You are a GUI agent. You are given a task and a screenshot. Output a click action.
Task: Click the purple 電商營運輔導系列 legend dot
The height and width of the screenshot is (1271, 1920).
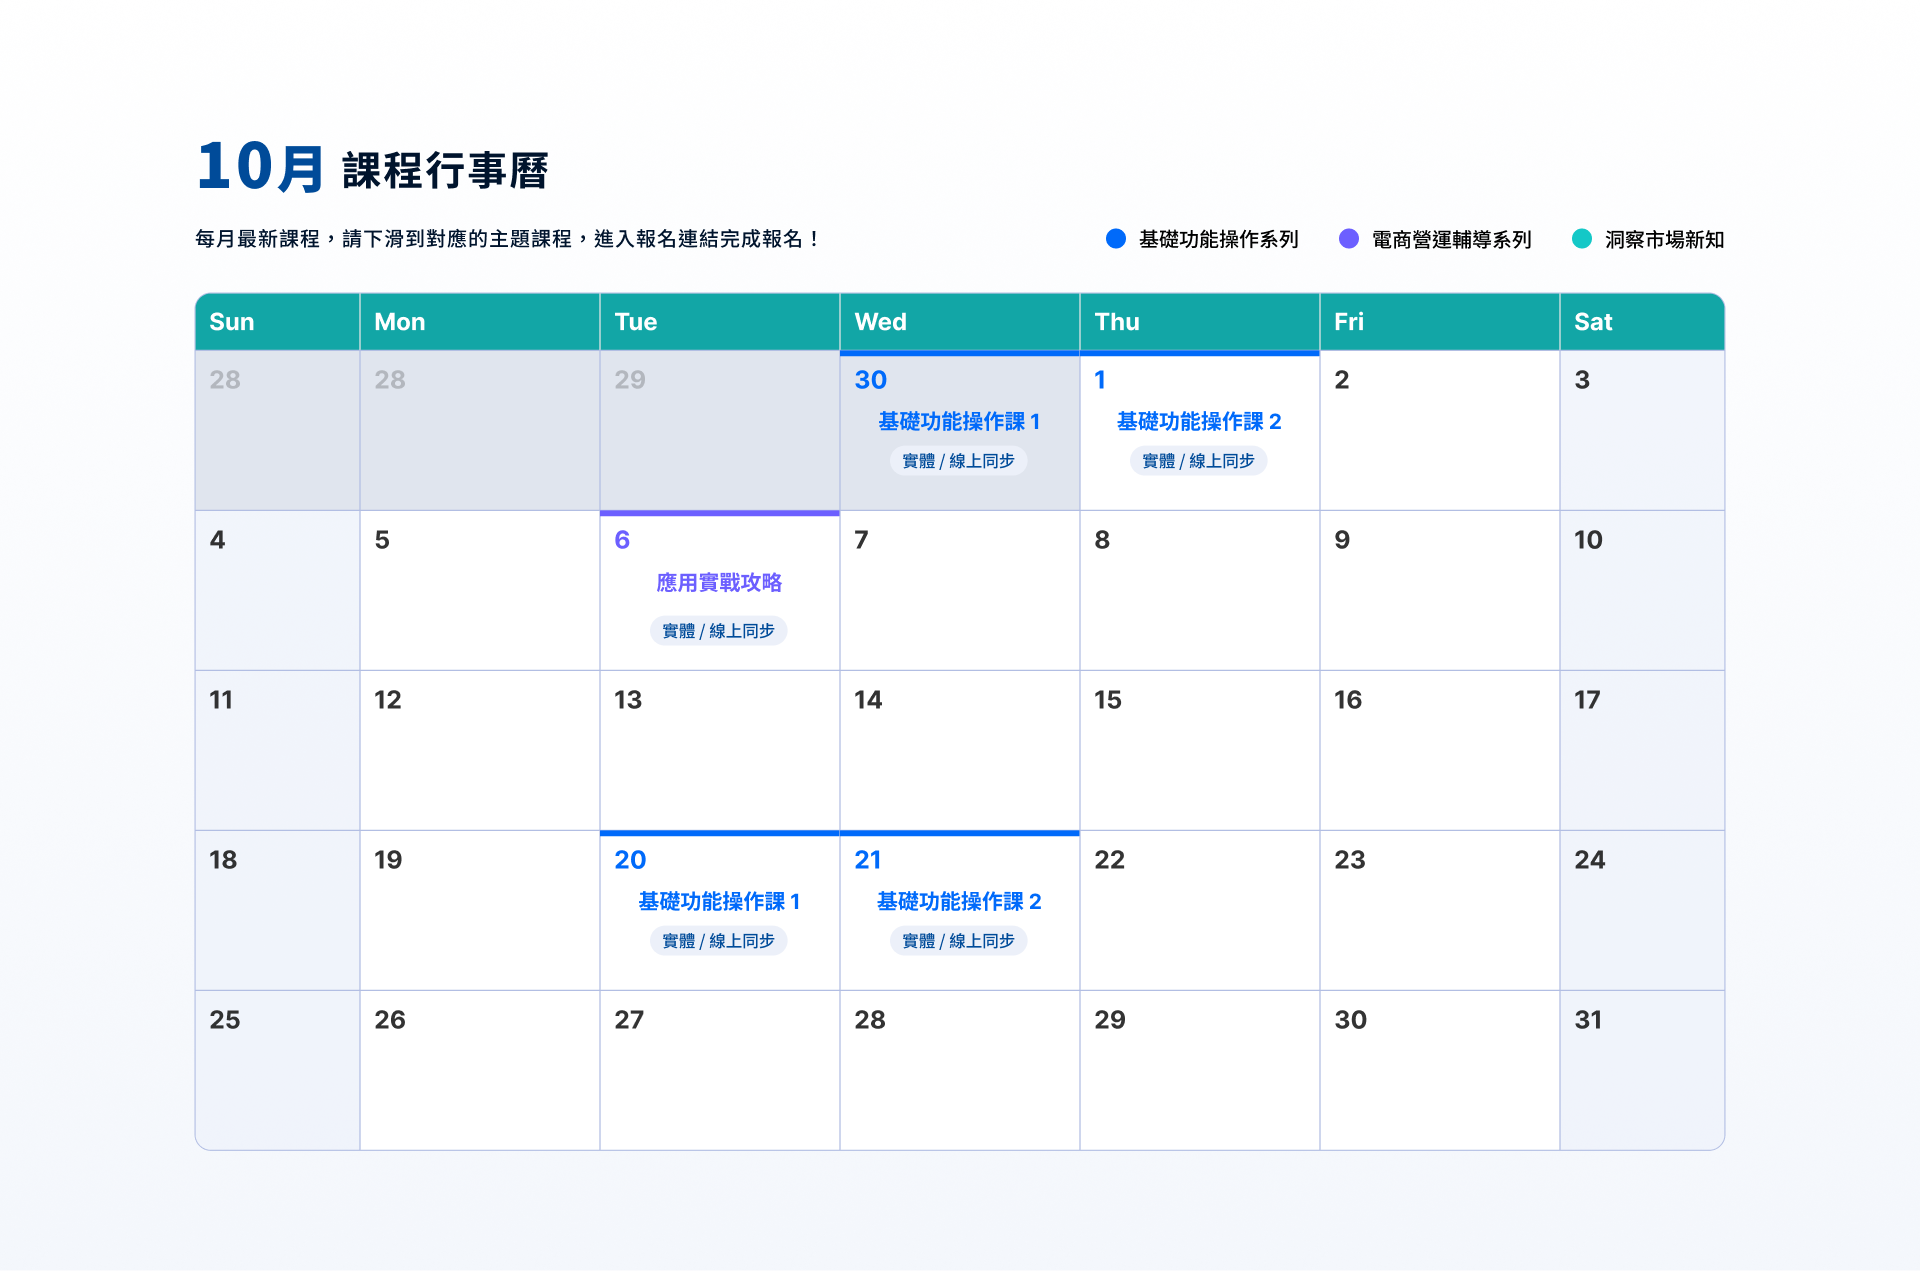coord(1349,239)
